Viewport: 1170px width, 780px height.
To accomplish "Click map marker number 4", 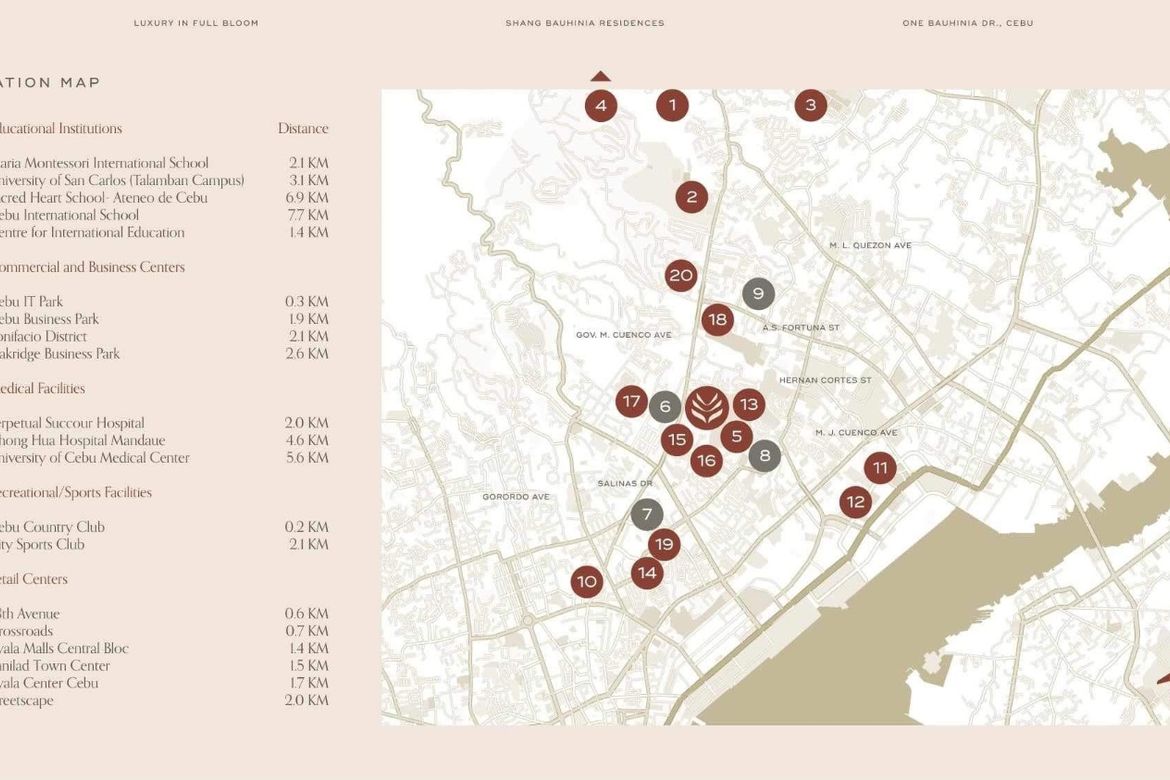I will click(x=601, y=105).
